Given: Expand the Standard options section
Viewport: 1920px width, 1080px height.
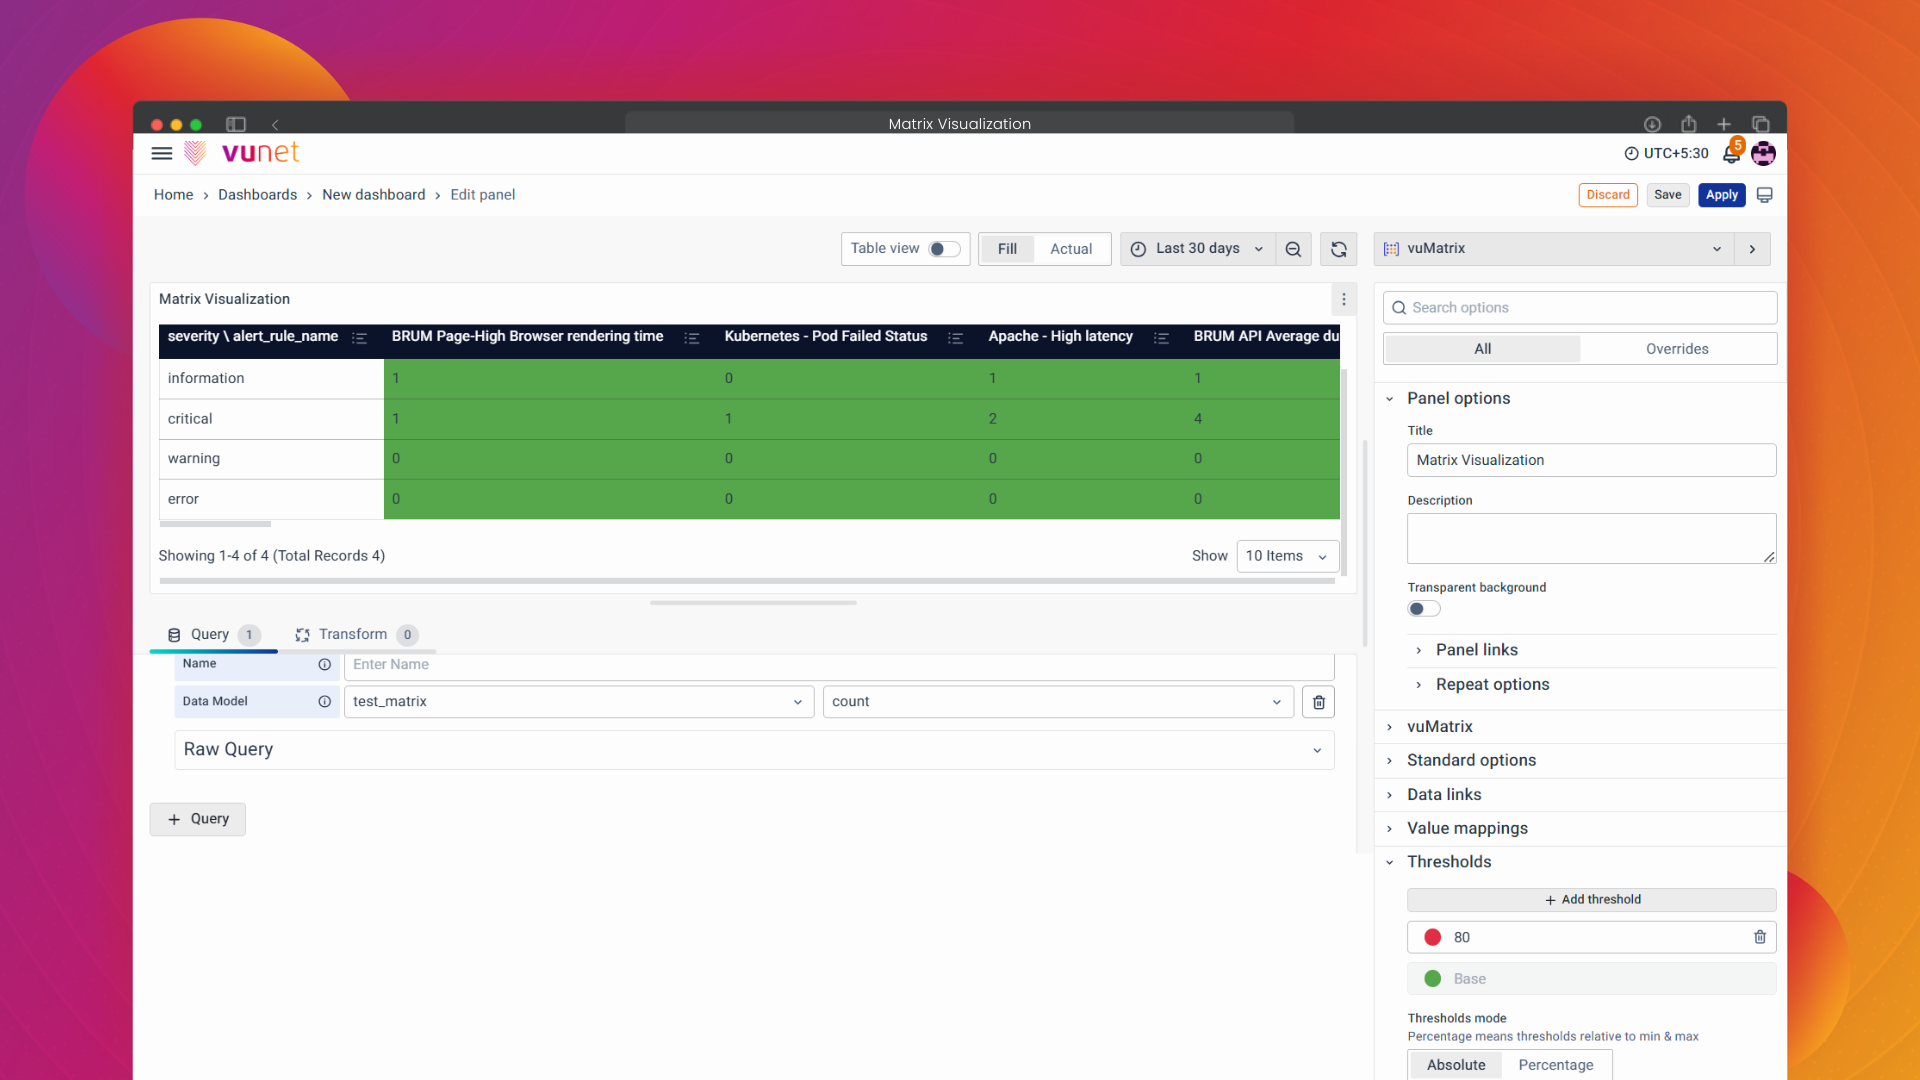Looking at the screenshot, I should (x=1470, y=760).
